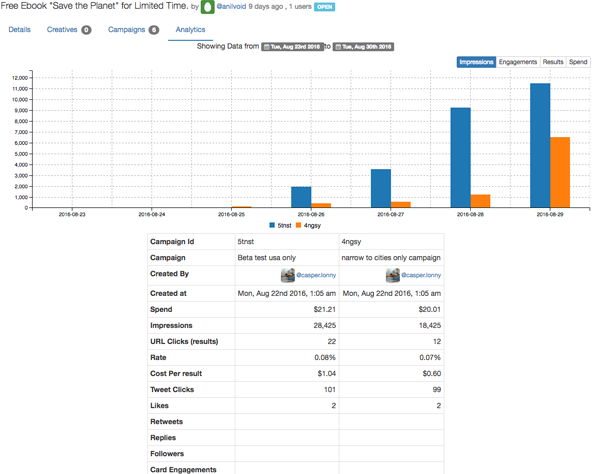The height and width of the screenshot is (474, 600).
Task: Select the Analytics tab
Action: (x=190, y=30)
